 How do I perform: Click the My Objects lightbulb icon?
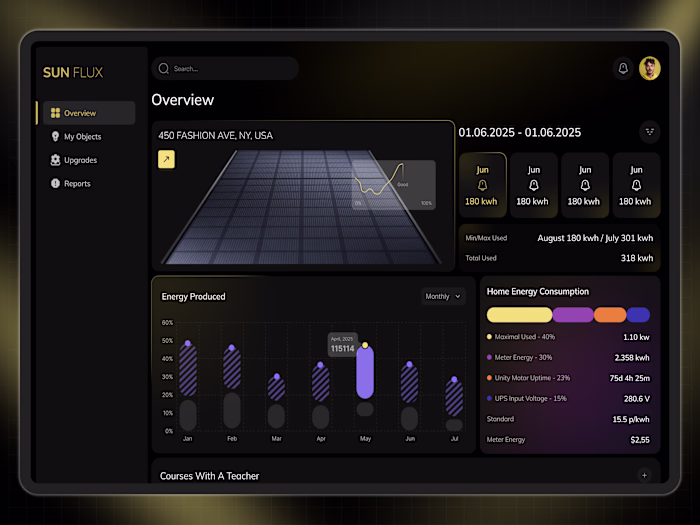pos(55,137)
